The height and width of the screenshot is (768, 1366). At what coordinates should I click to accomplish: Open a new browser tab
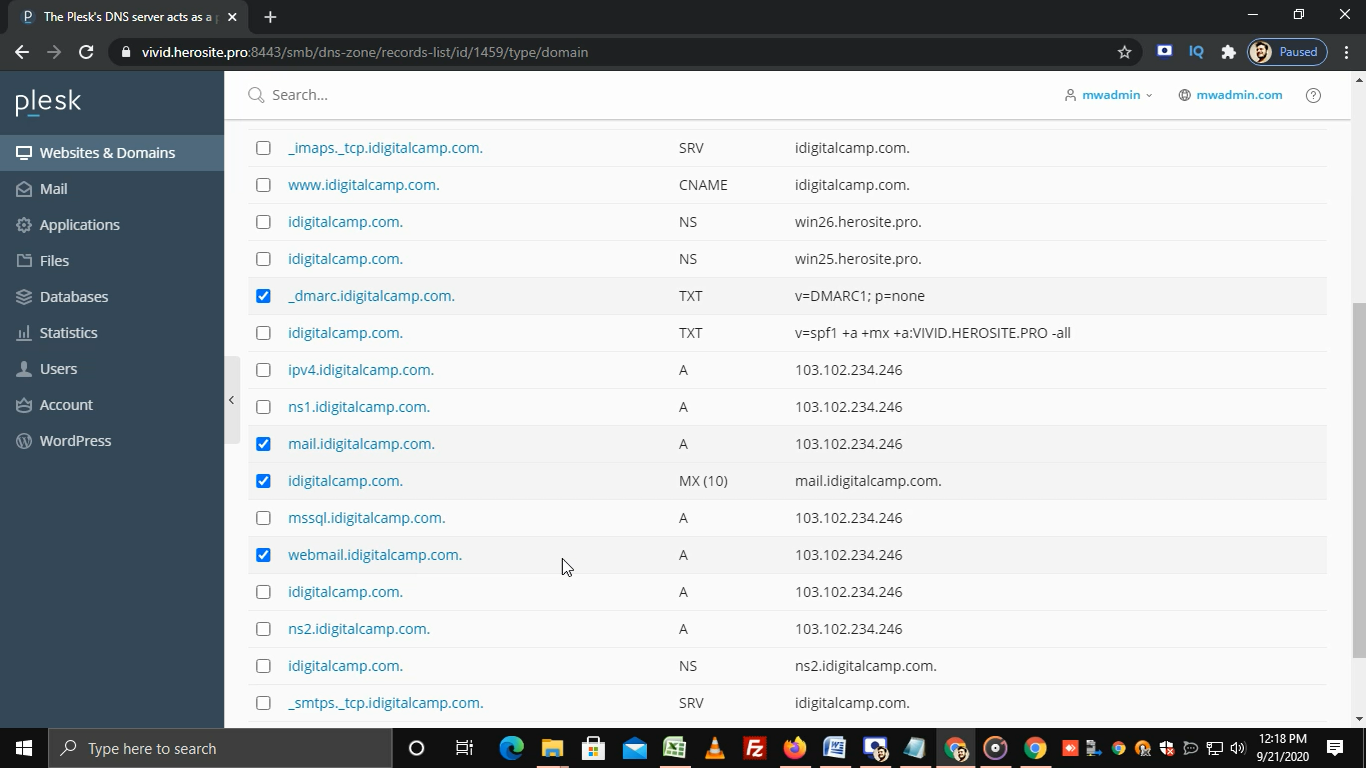[270, 17]
